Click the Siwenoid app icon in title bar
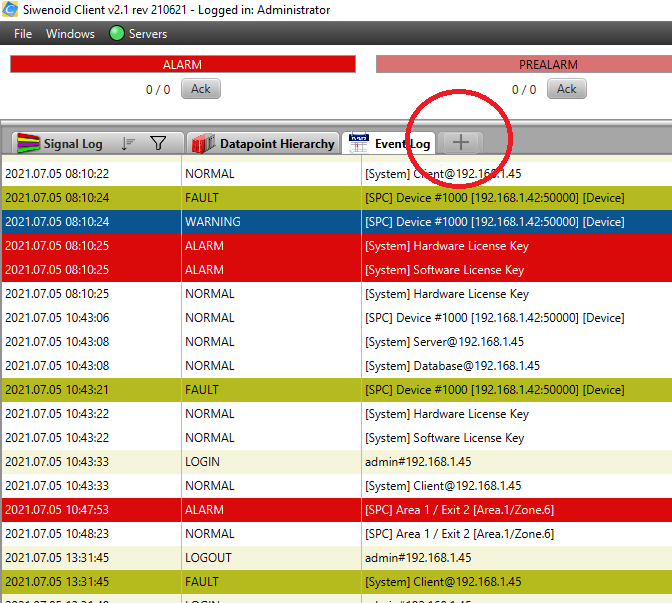The width and height of the screenshot is (672, 603). point(10,10)
